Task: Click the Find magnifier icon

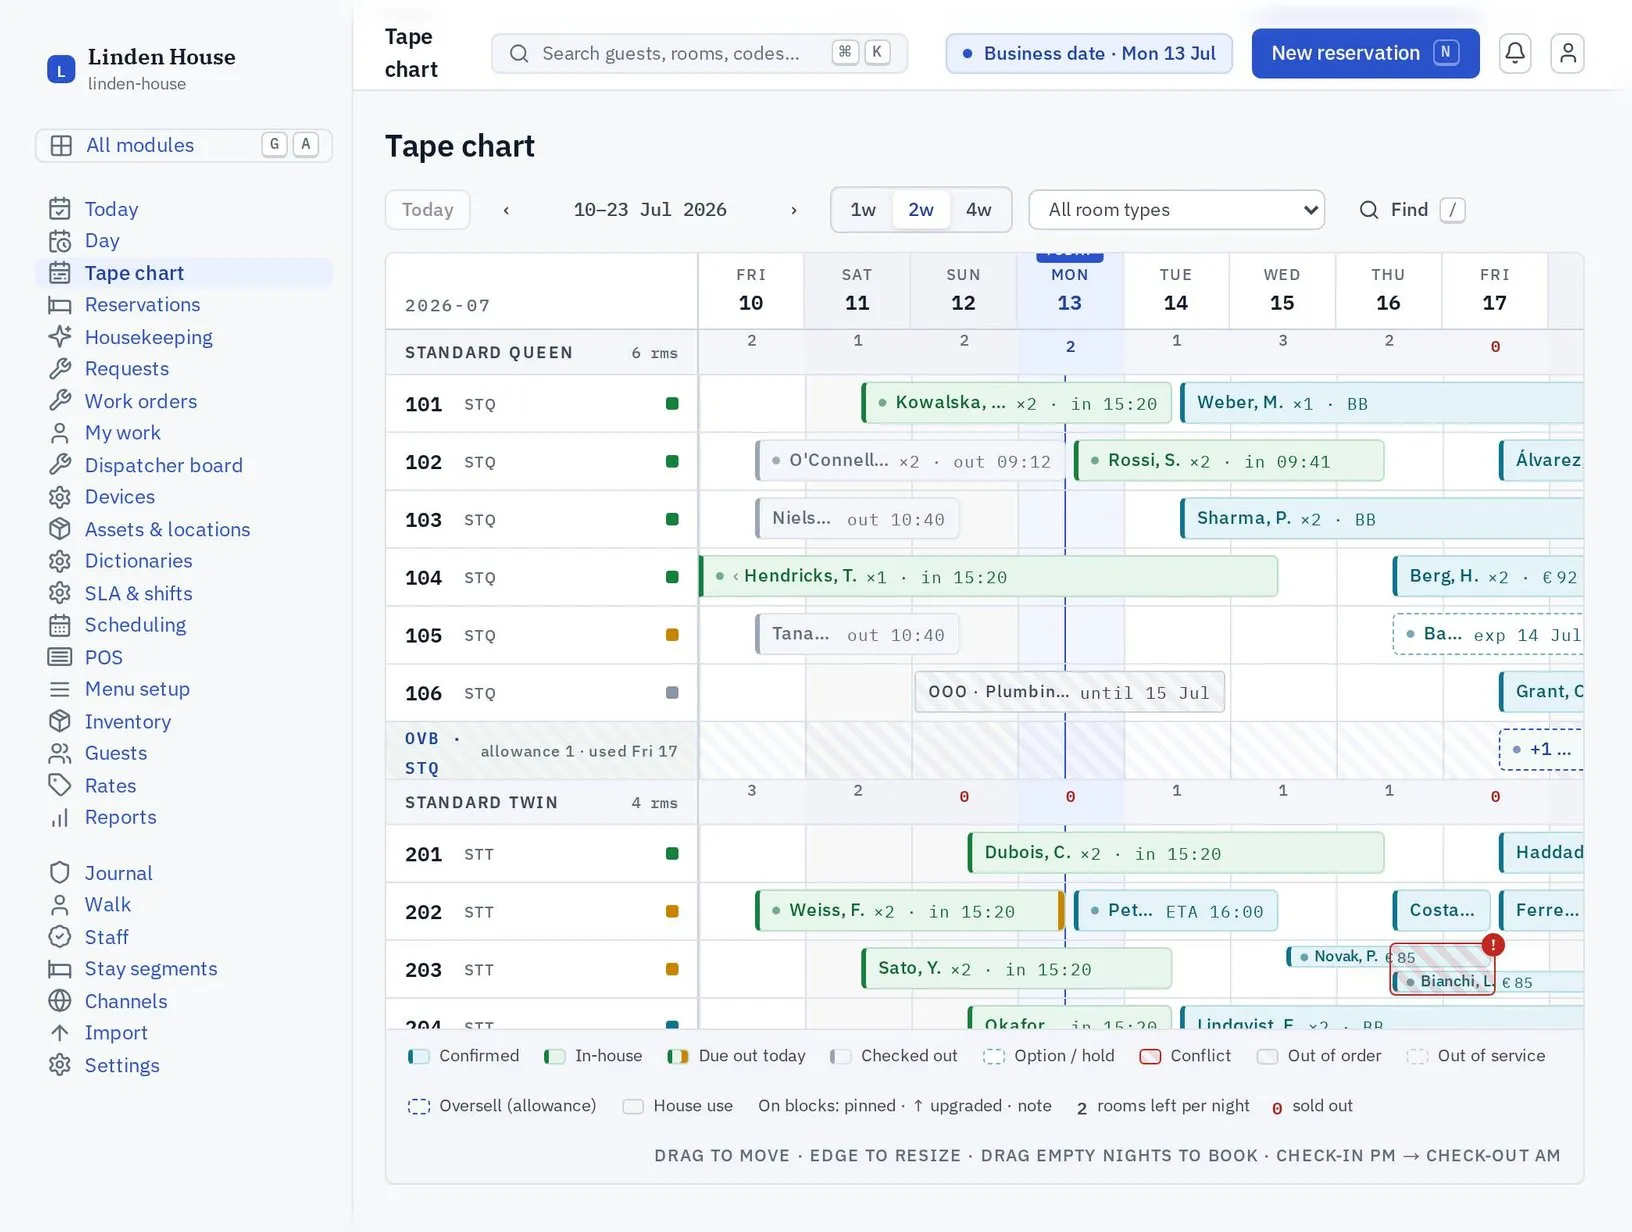Action: click(1369, 210)
